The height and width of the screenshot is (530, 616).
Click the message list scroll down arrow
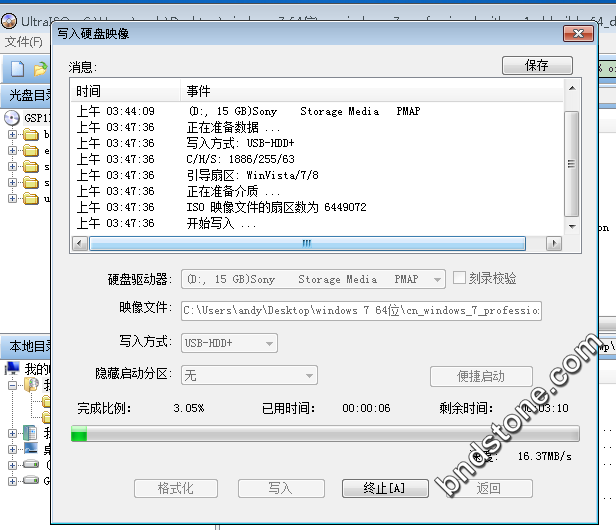tap(572, 227)
